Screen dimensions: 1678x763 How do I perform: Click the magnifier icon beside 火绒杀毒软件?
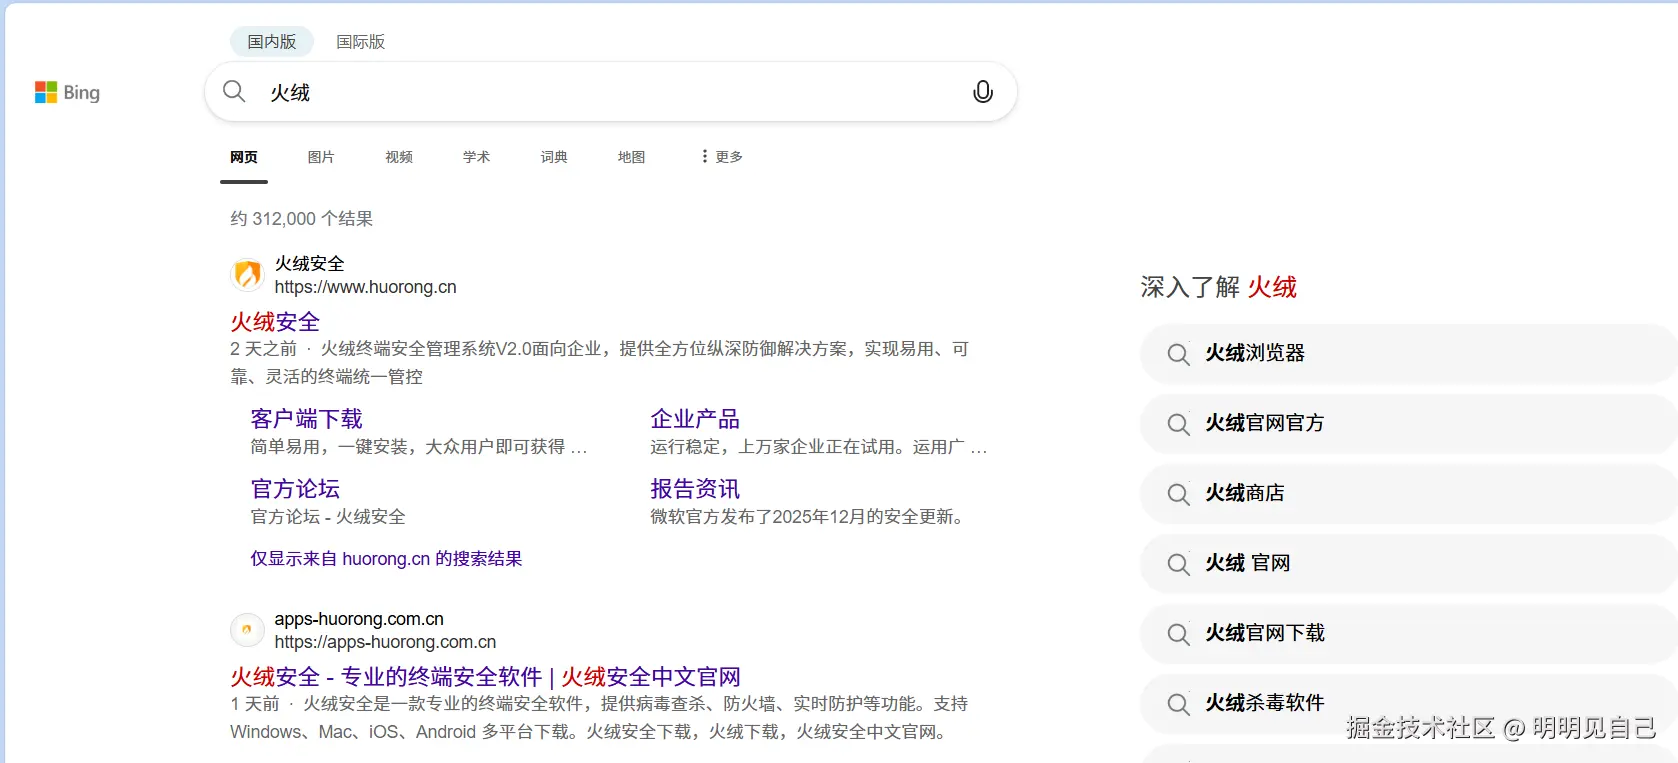click(x=1179, y=704)
